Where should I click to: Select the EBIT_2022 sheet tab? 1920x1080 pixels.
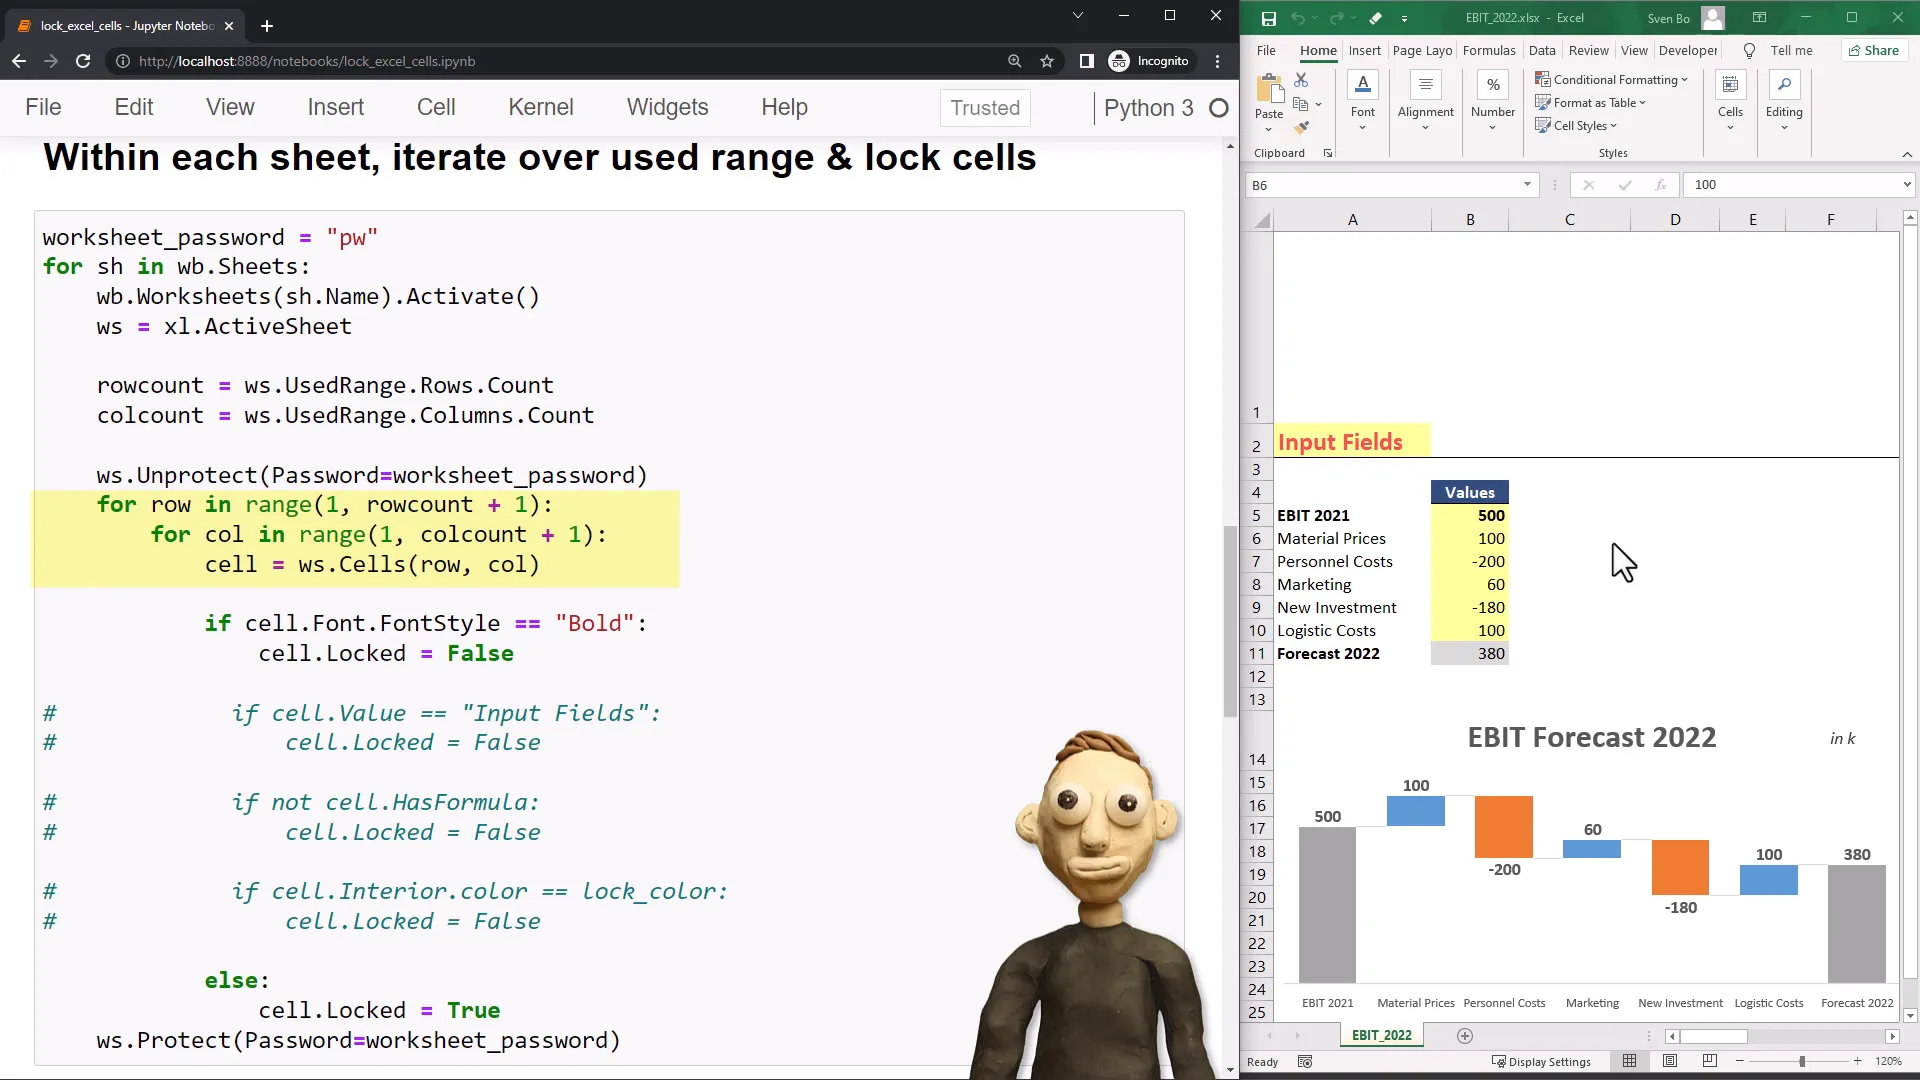(1381, 1036)
